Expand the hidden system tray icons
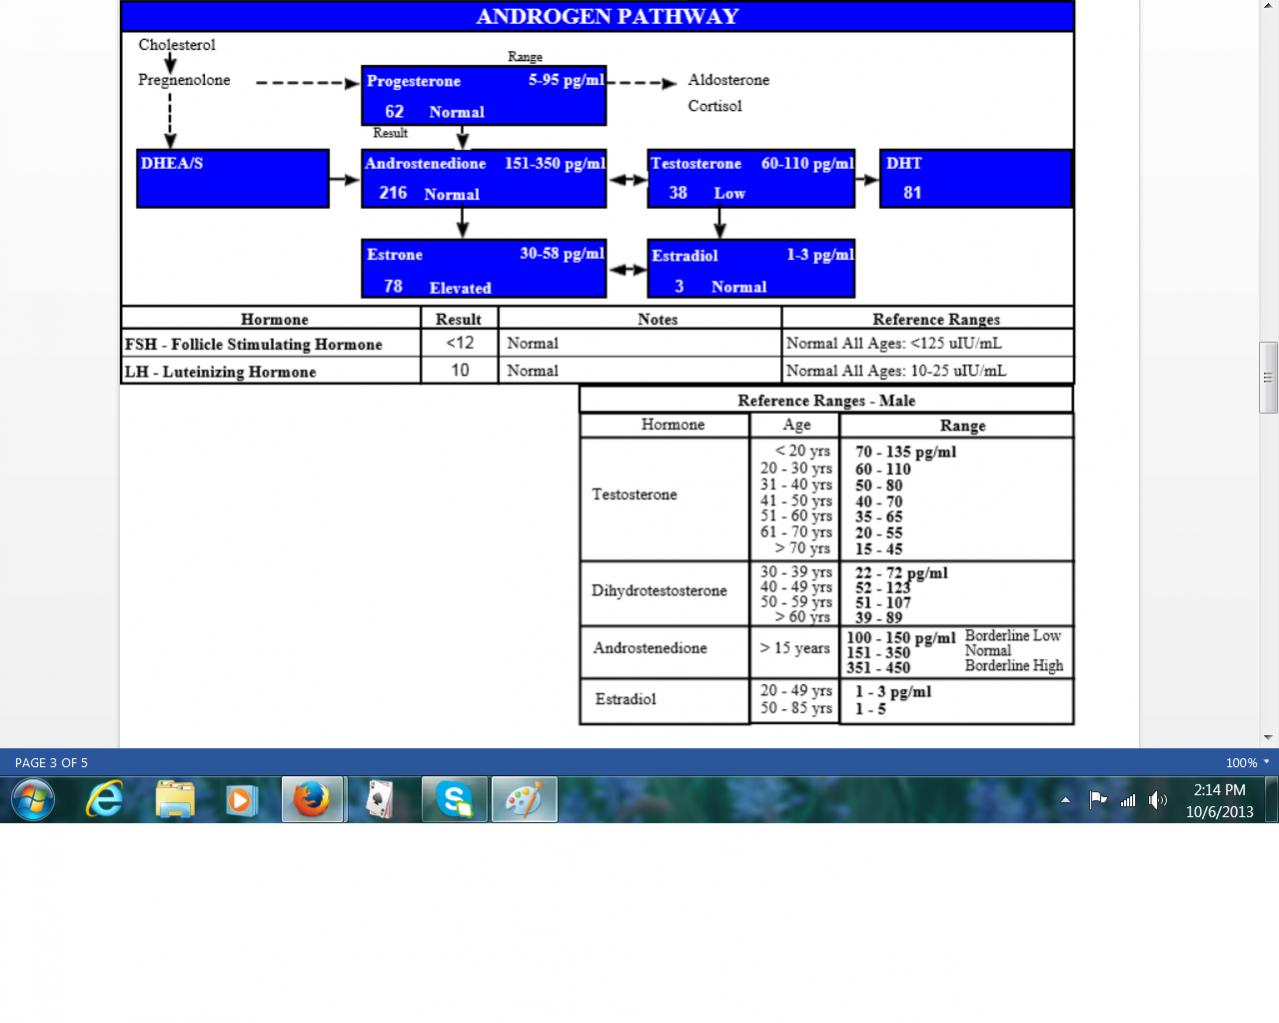 pyautogui.click(x=1065, y=800)
